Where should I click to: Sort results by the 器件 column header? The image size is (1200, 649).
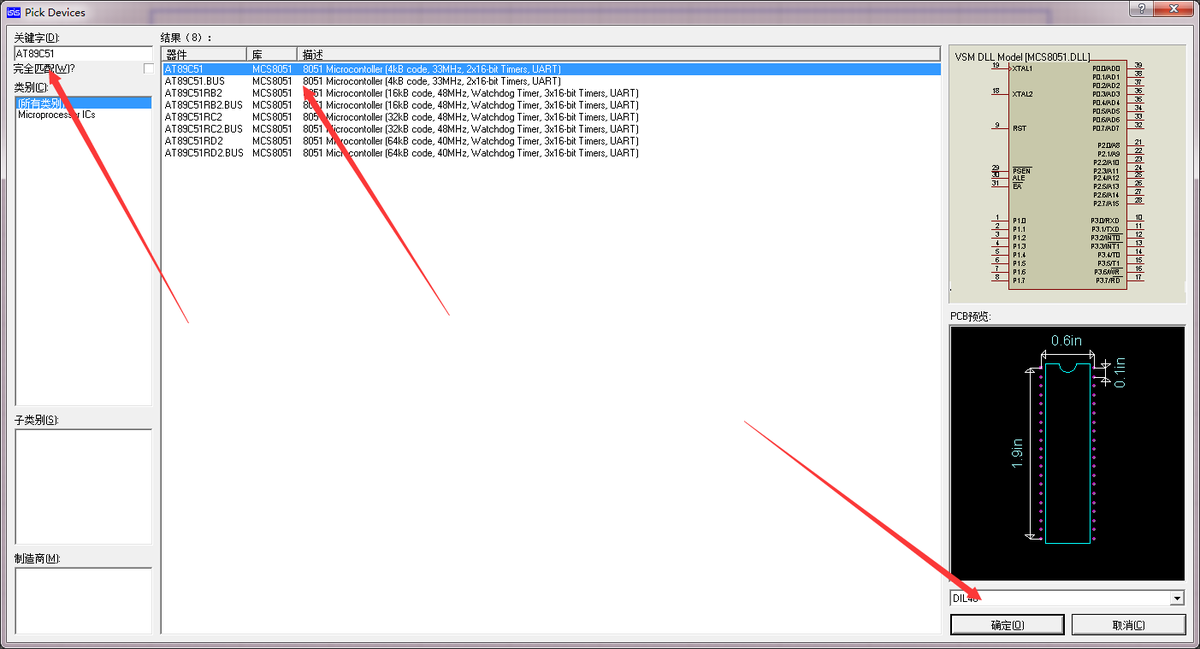[x=204, y=53]
